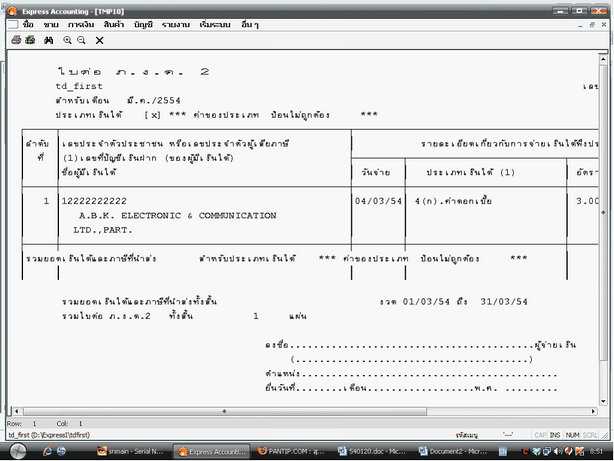Image resolution: width=614 pixels, height=461 pixels.
Task: Zoom in with the magnifier plus icon
Action: point(67,40)
